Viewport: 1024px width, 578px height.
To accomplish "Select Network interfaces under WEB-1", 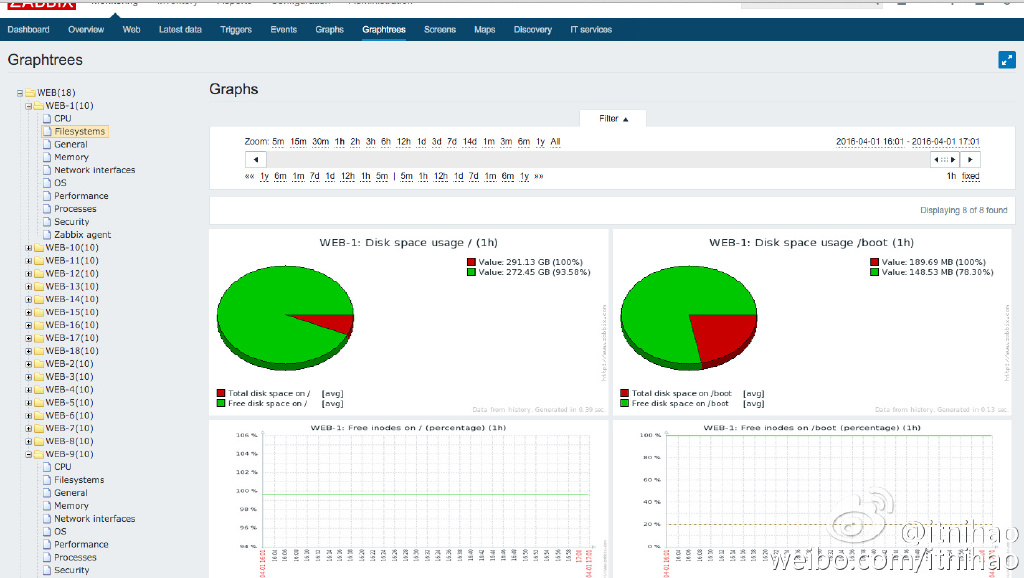I will (x=95, y=170).
